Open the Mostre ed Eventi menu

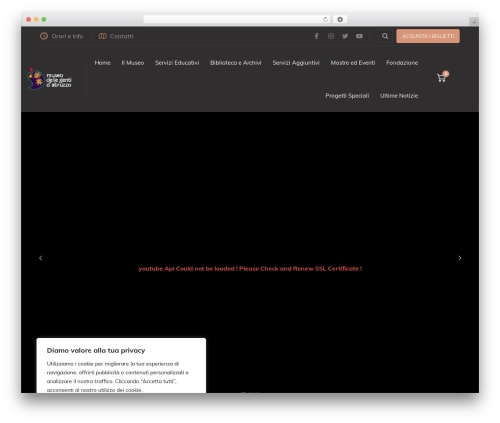[353, 63]
